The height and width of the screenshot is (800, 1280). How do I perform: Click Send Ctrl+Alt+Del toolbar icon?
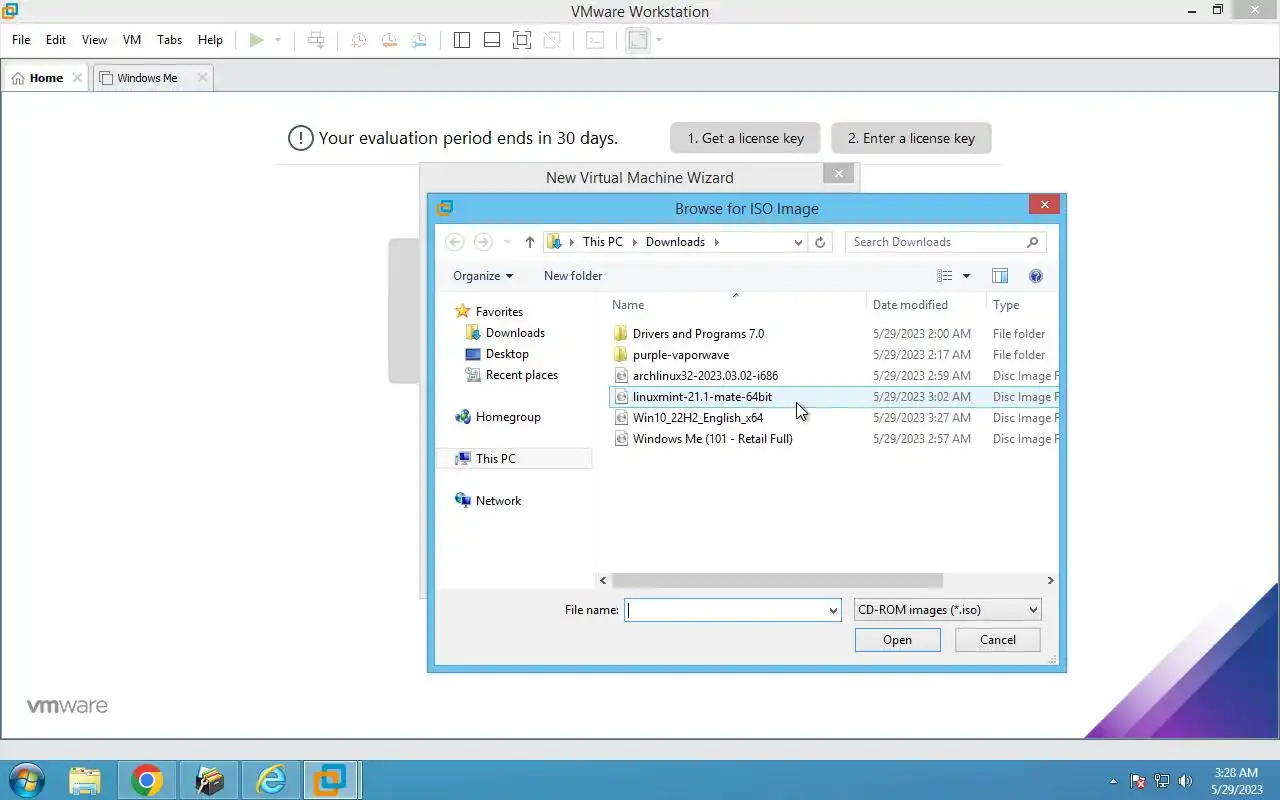point(316,40)
